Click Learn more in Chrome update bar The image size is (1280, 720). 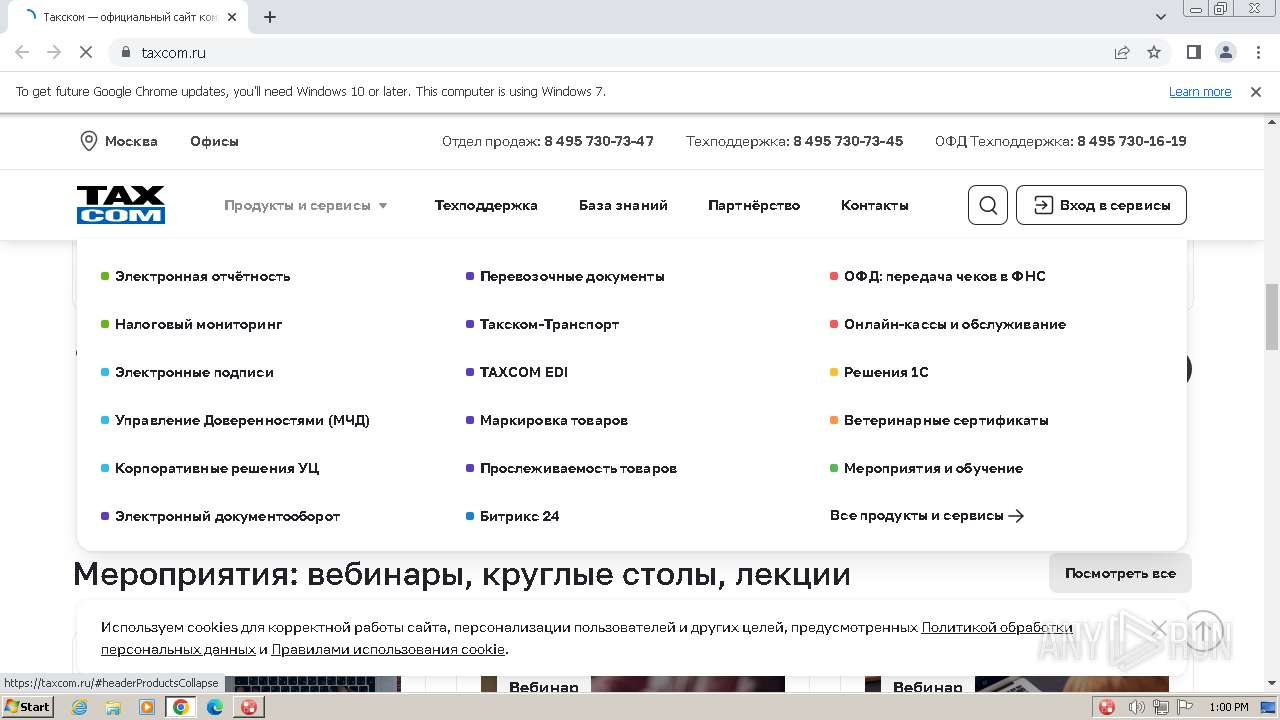[1200, 92]
